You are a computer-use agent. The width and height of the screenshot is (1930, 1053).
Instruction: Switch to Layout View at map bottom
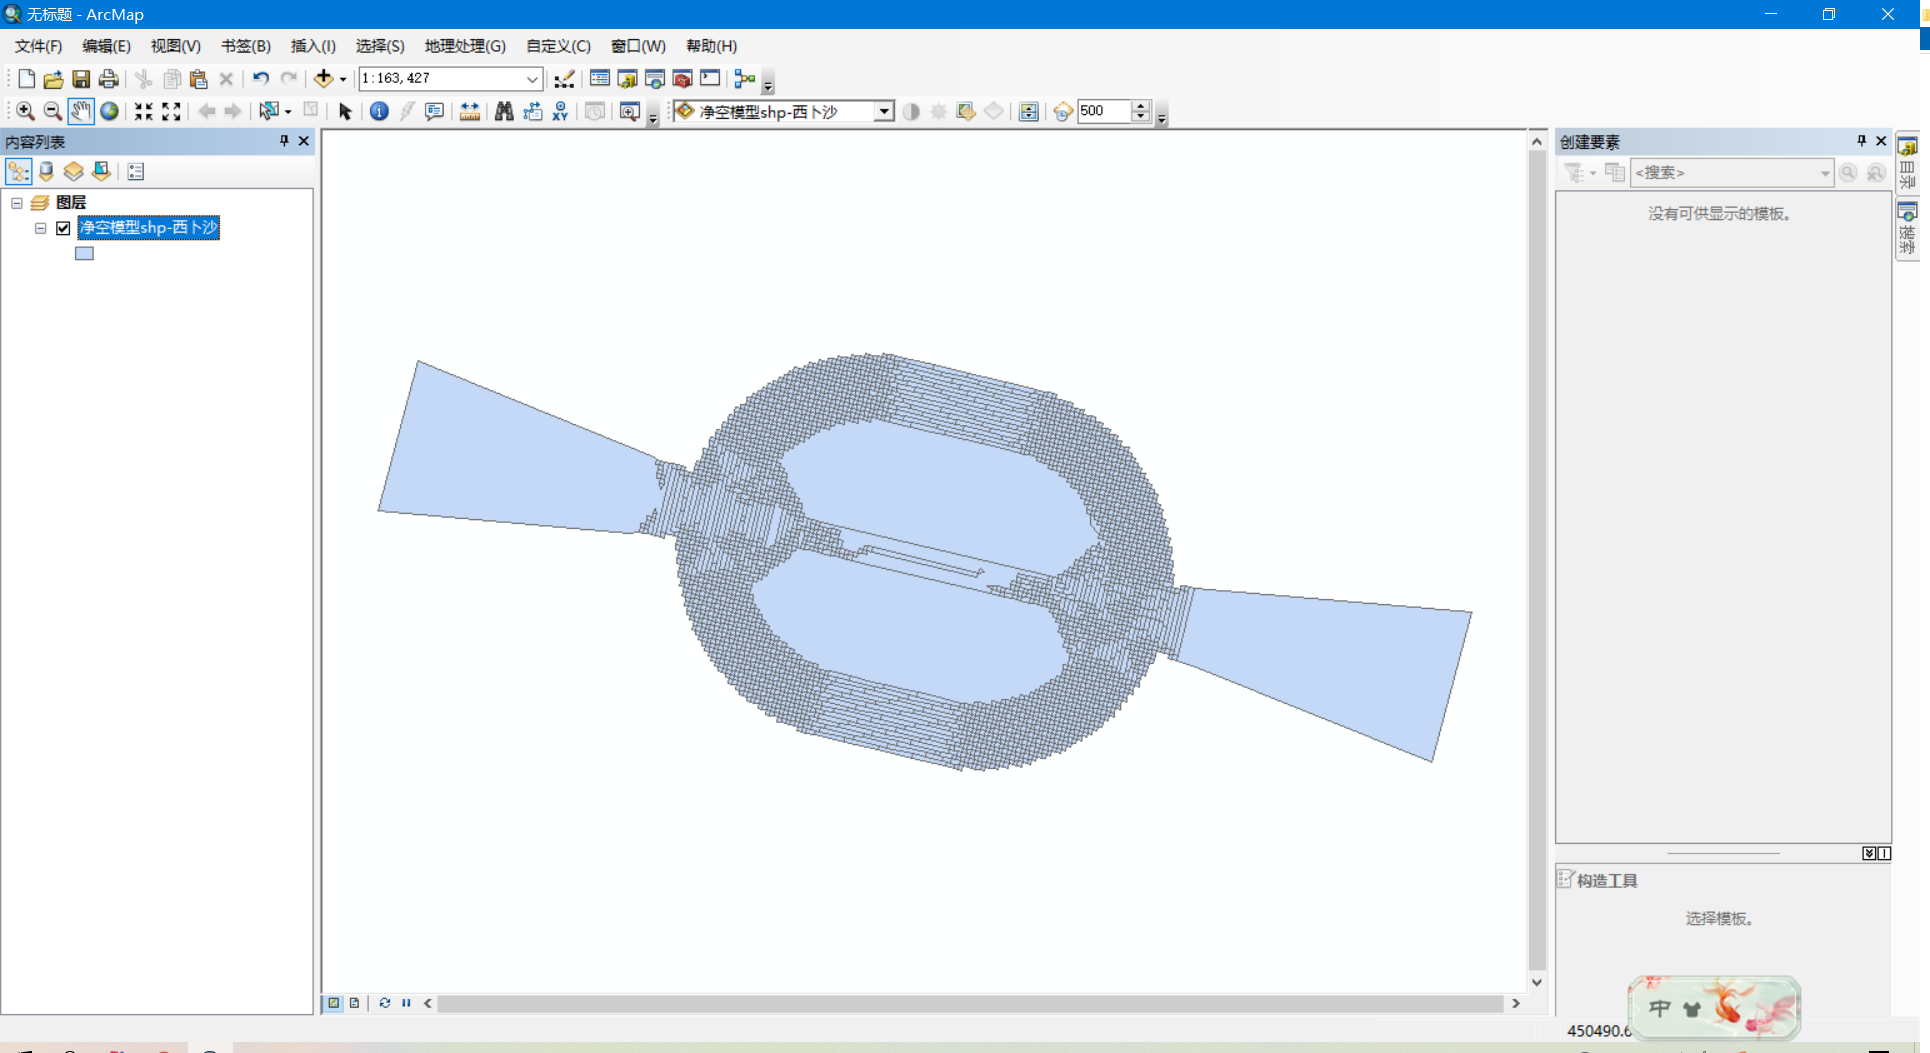(354, 1003)
